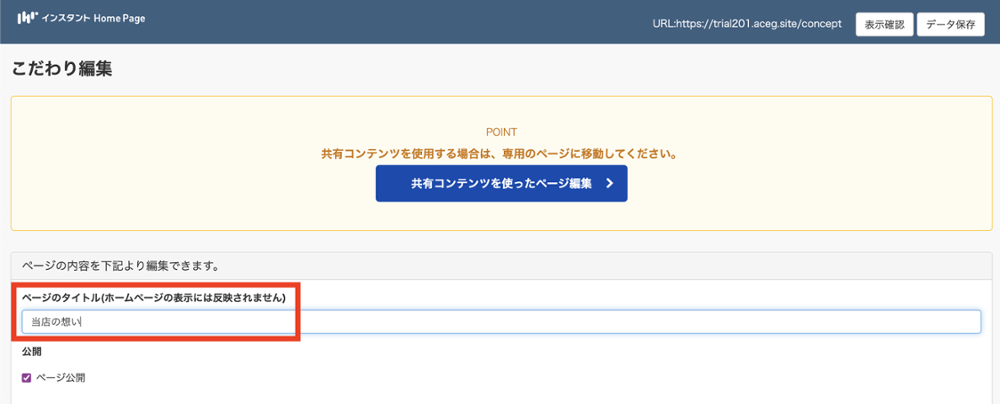The image size is (1000, 404).
Task: Uncheck the ページ公開 checkbox
Action: click(x=27, y=378)
